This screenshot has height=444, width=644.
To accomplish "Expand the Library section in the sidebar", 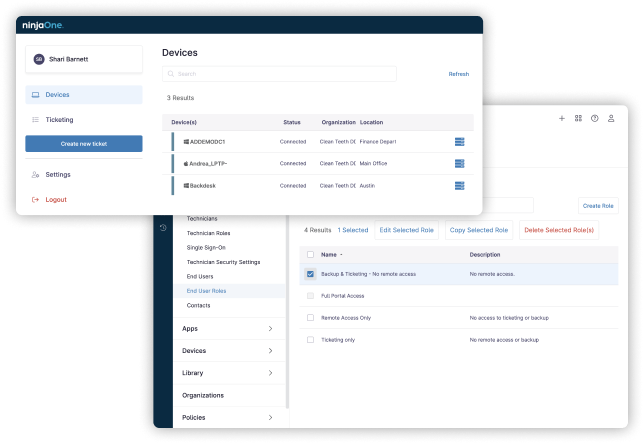I will coord(270,372).
